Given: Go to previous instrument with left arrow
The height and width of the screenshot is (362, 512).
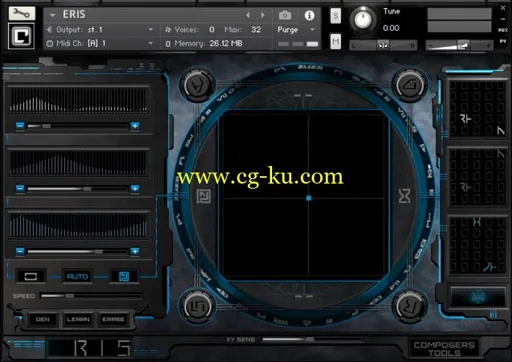Looking at the screenshot, I should (x=248, y=15).
